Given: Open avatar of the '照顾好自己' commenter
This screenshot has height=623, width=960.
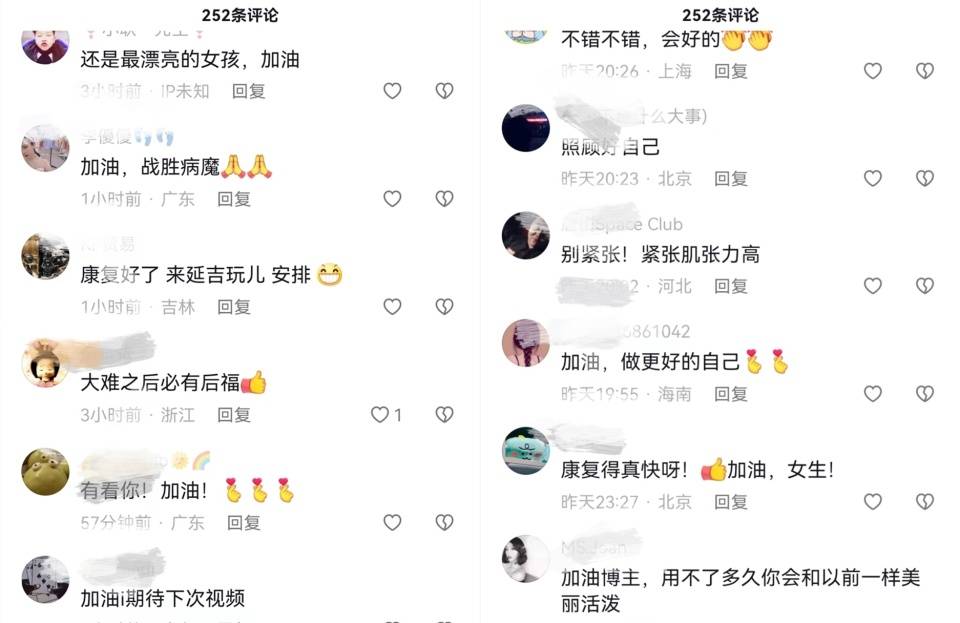Looking at the screenshot, I should [525, 128].
